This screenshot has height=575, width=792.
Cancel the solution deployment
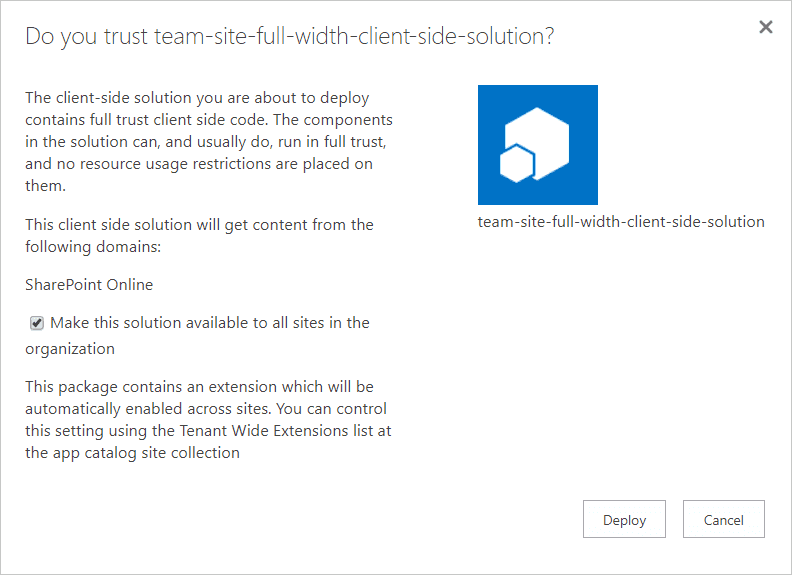pyautogui.click(x=723, y=519)
